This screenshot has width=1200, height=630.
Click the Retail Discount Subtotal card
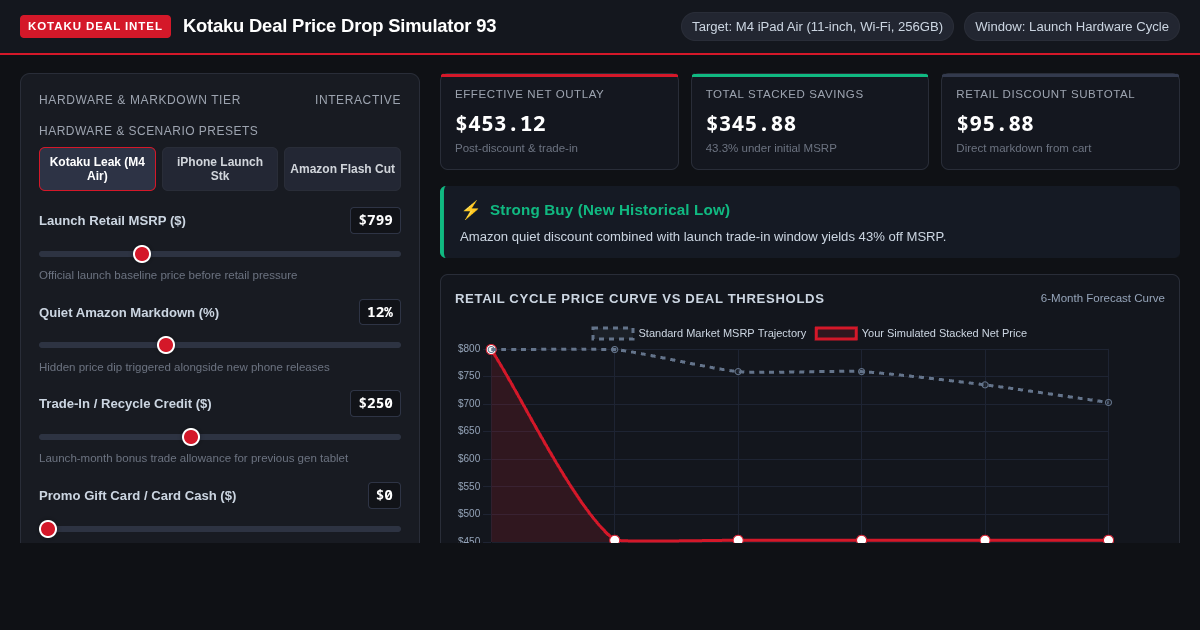pyautogui.click(x=1060, y=122)
